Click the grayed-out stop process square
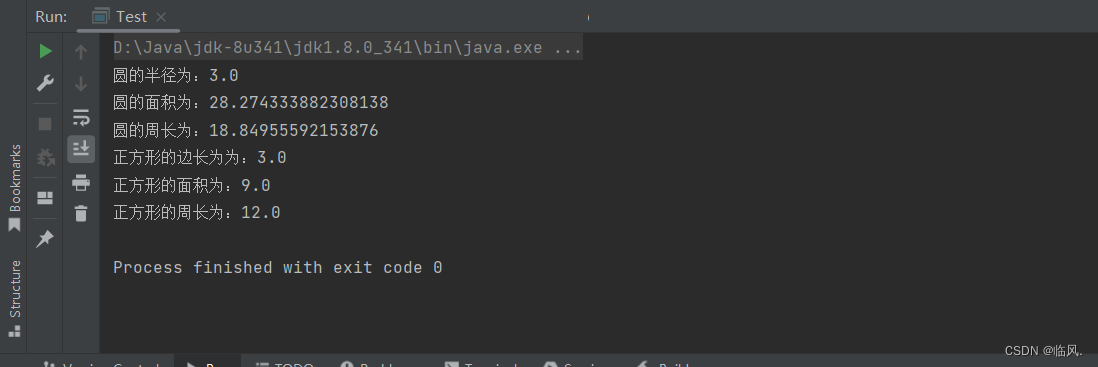Image resolution: width=1098 pixels, height=367 pixels. coord(46,125)
